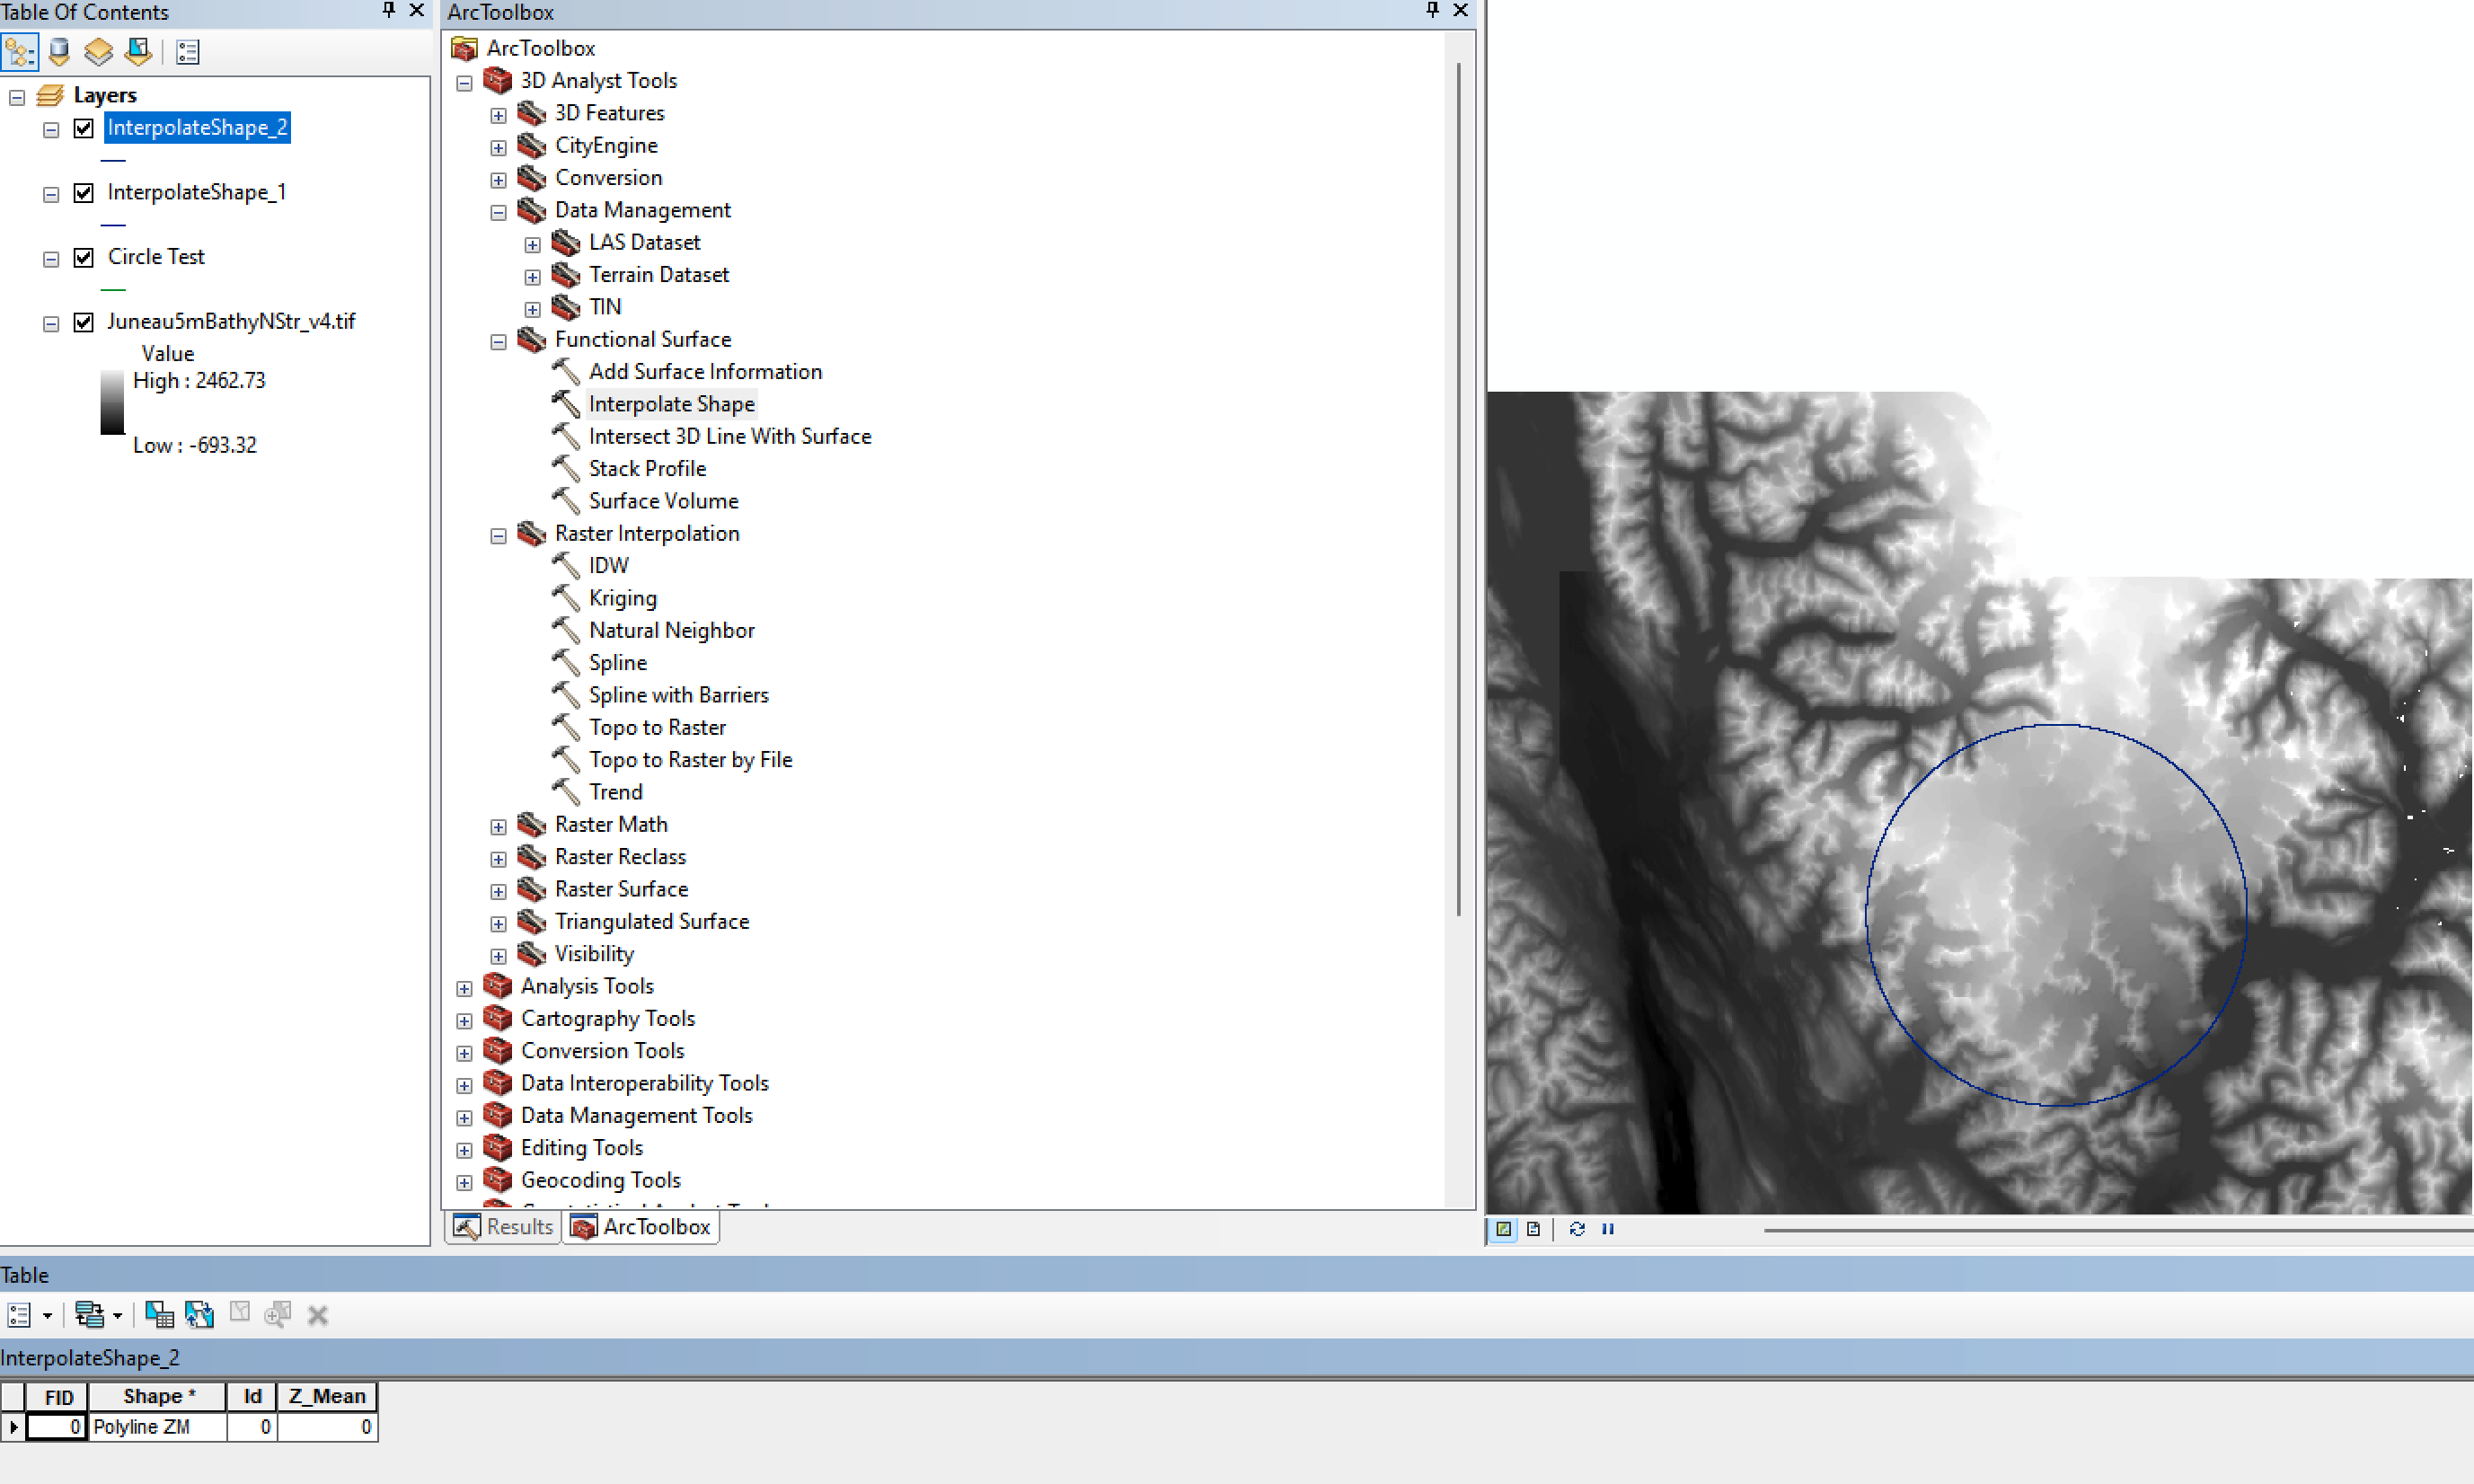
Task: Click List By Visibility icon
Action: (98, 52)
